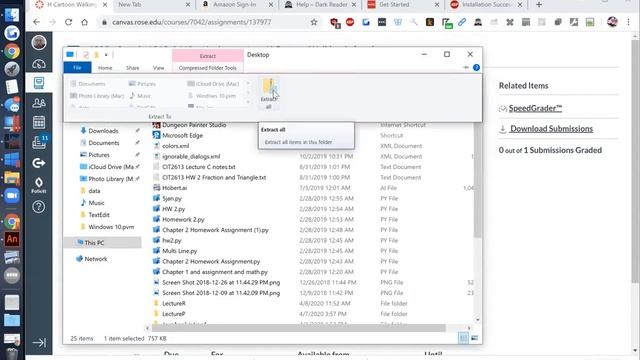Select Screen Shot 2018-12-09 png file
This screenshot has width=640, height=360.
coord(221,293)
